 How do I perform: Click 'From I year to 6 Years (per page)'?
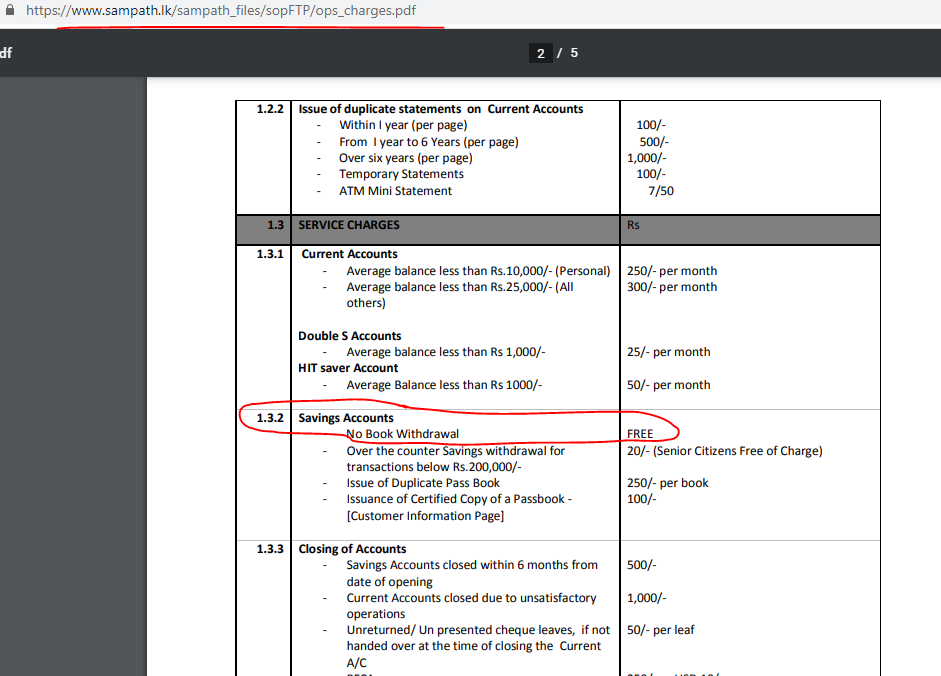point(428,142)
